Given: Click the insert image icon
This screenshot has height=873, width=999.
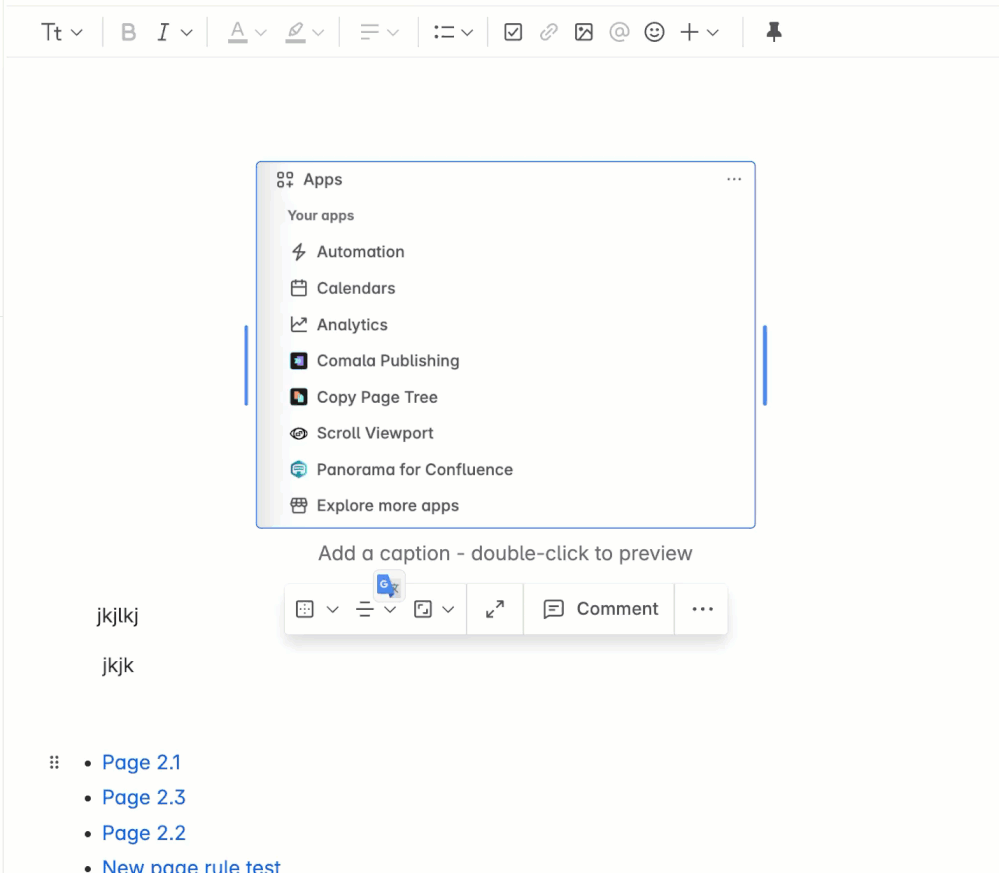Looking at the screenshot, I should pos(584,32).
